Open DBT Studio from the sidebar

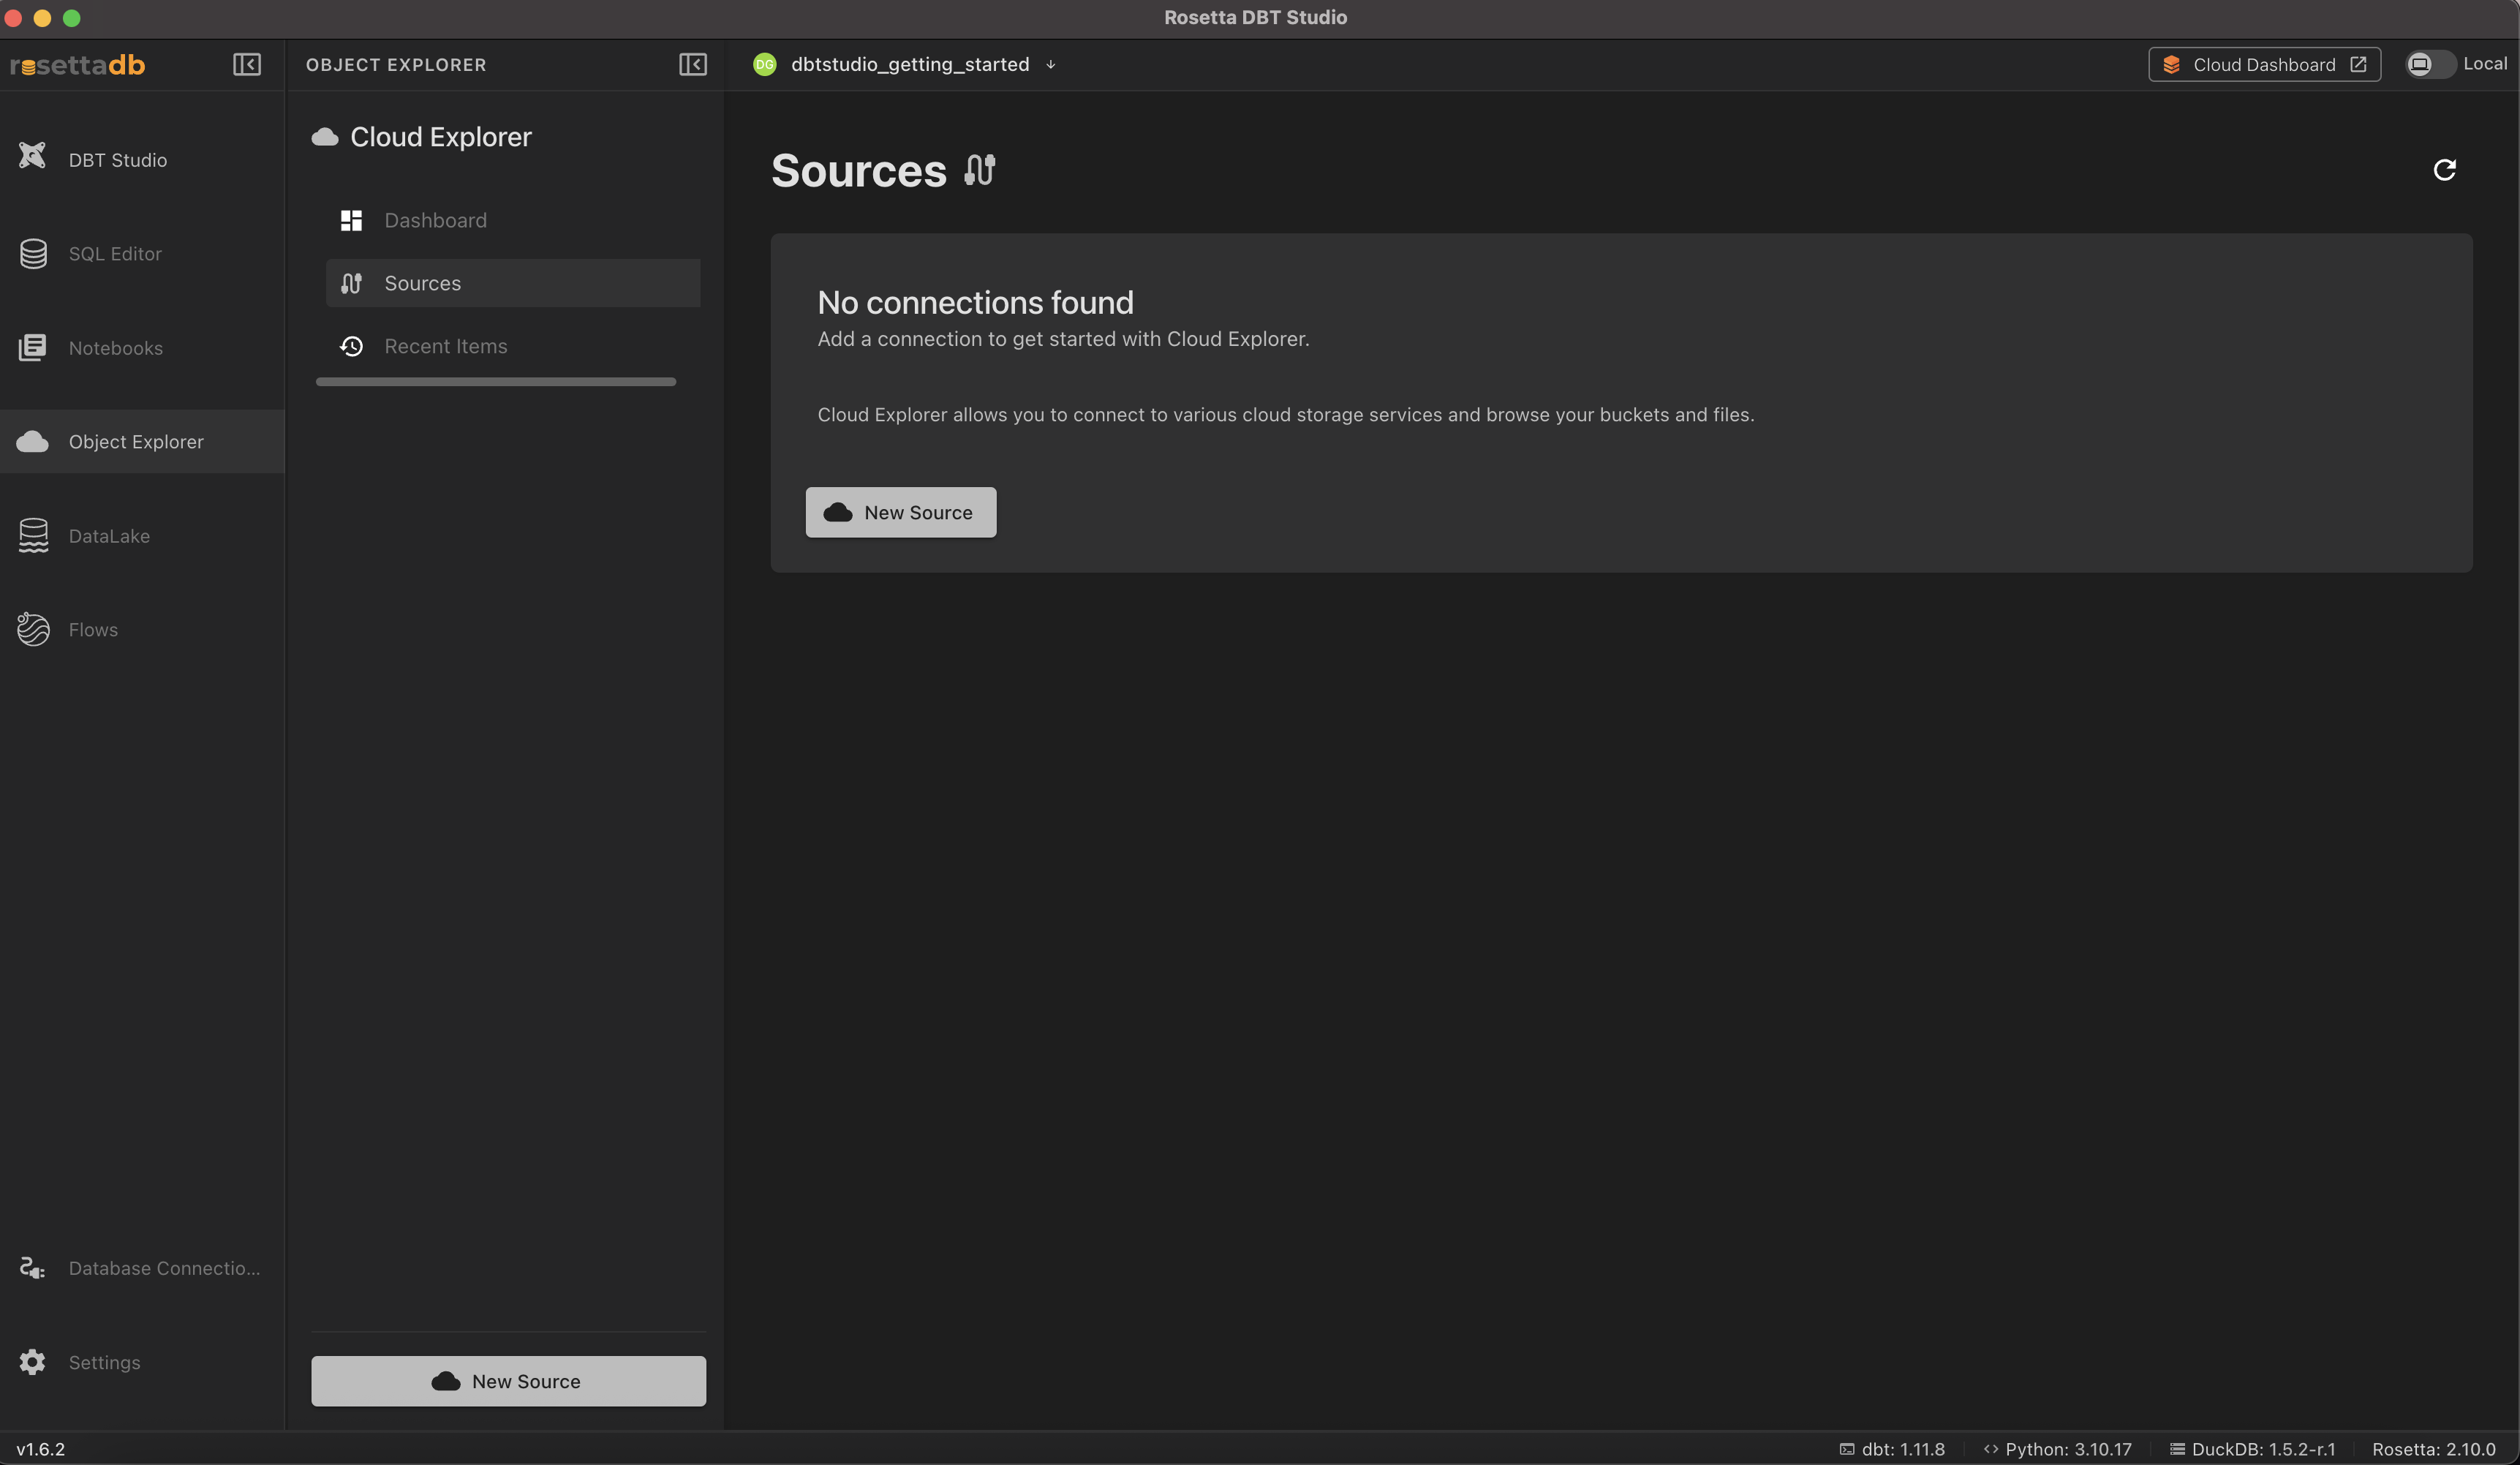142,160
